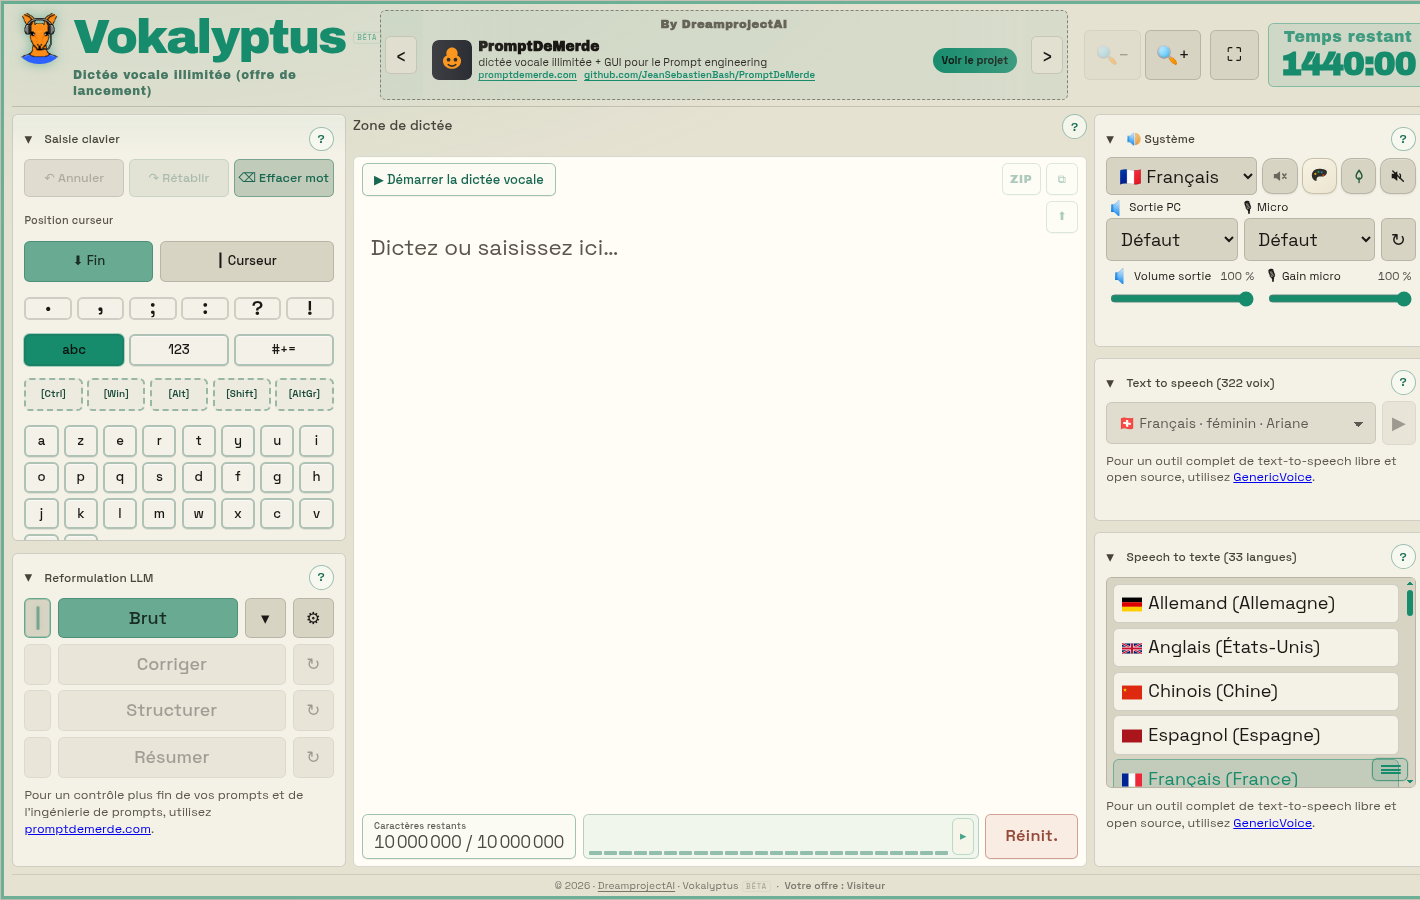Collapse the Reformulation LLM panel
The height and width of the screenshot is (900, 1420).
tap(29, 578)
